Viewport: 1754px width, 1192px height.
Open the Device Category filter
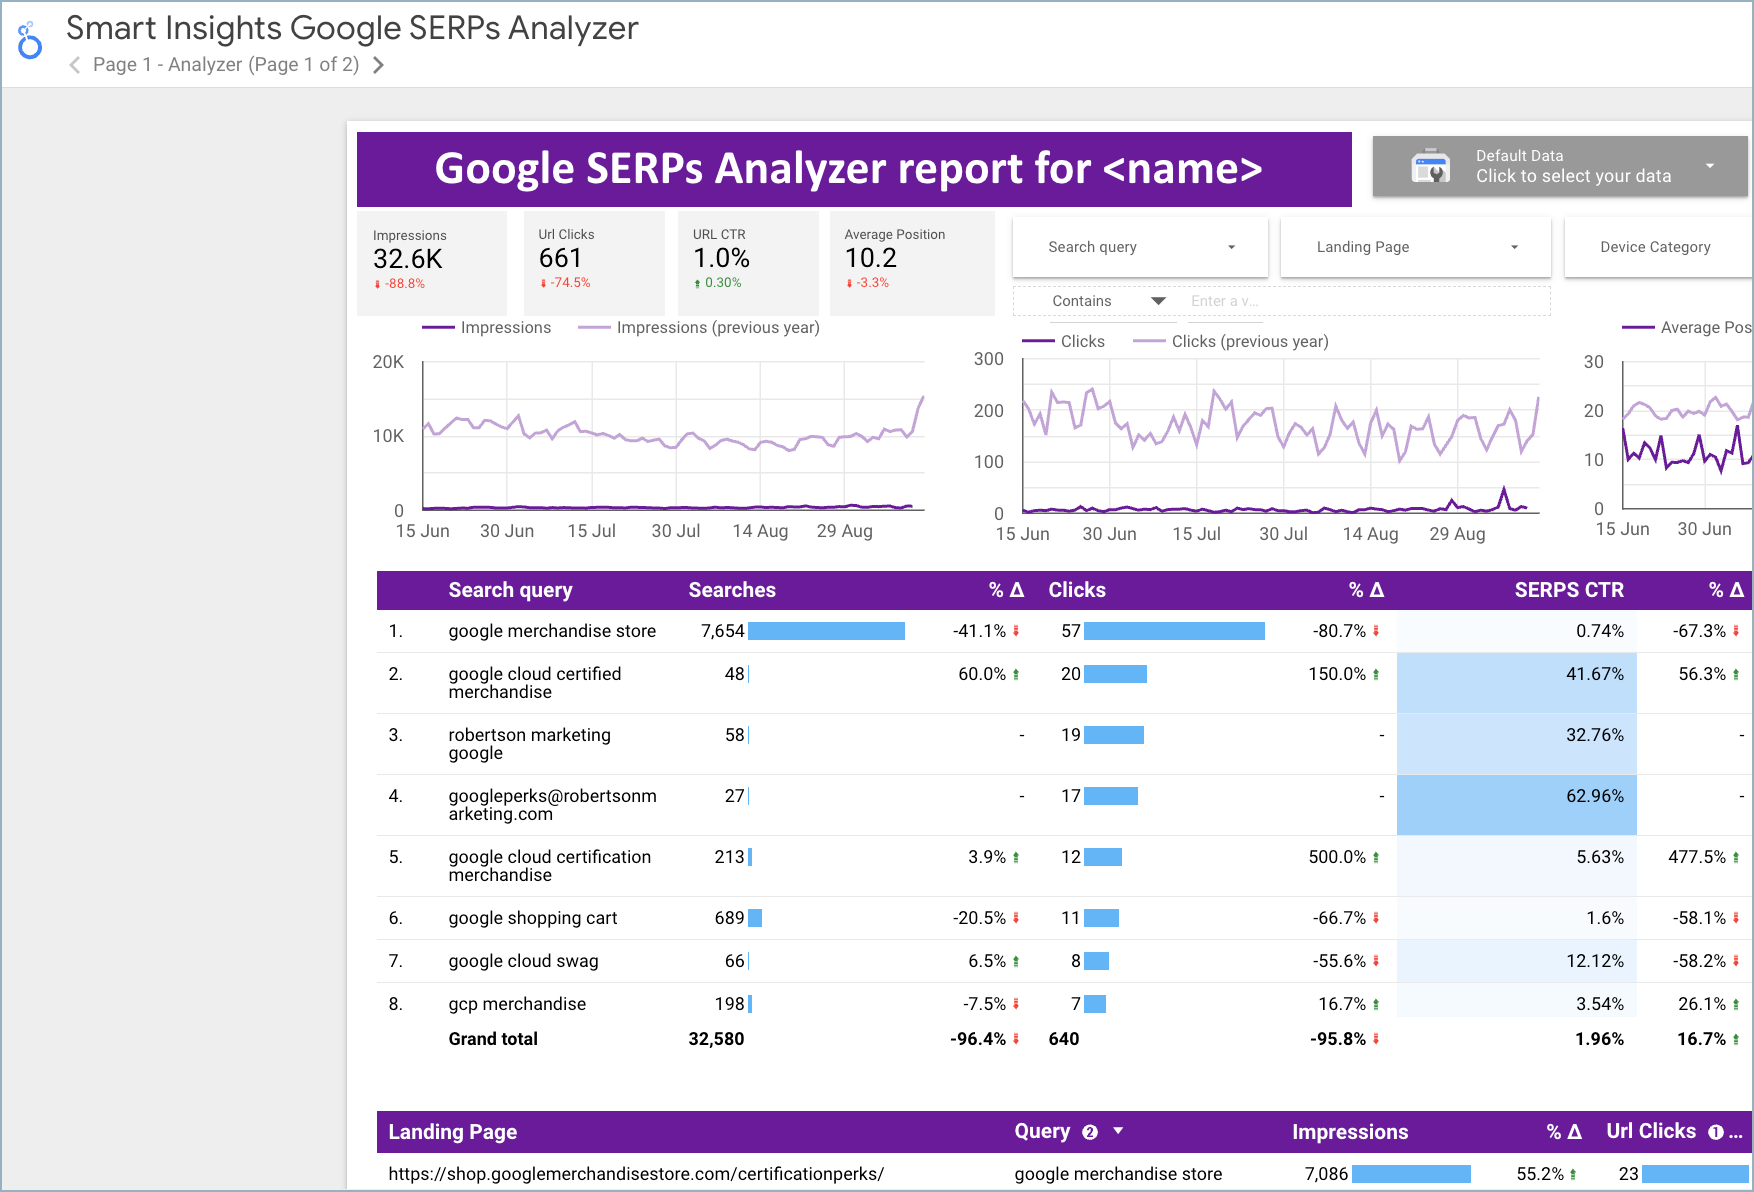[x=1655, y=247]
